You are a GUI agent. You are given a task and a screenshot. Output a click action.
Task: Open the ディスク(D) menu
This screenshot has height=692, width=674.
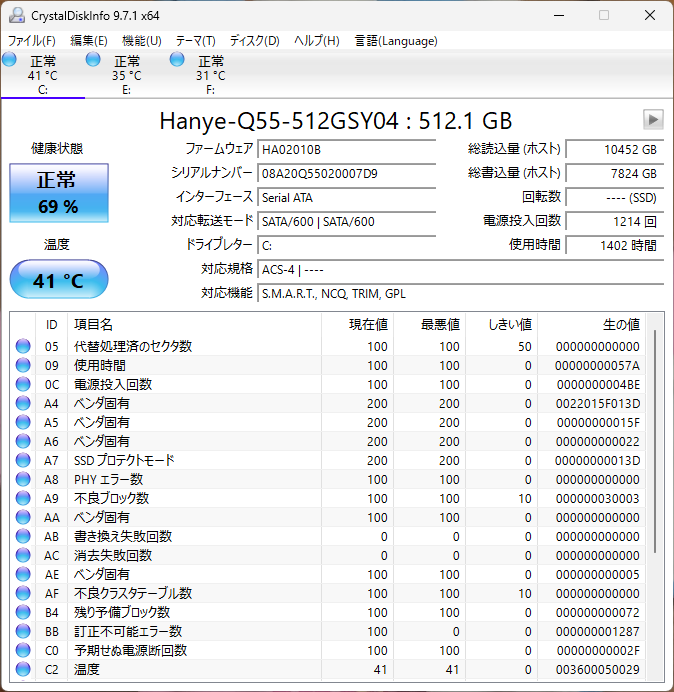(255, 41)
